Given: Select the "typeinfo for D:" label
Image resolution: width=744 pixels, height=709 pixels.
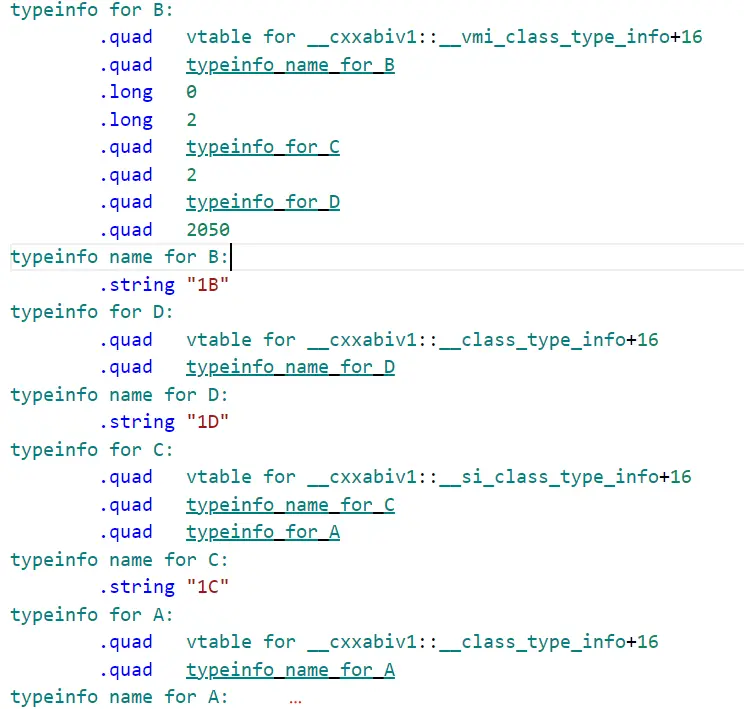Looking at the screenshot, I should tap(92, 312).
